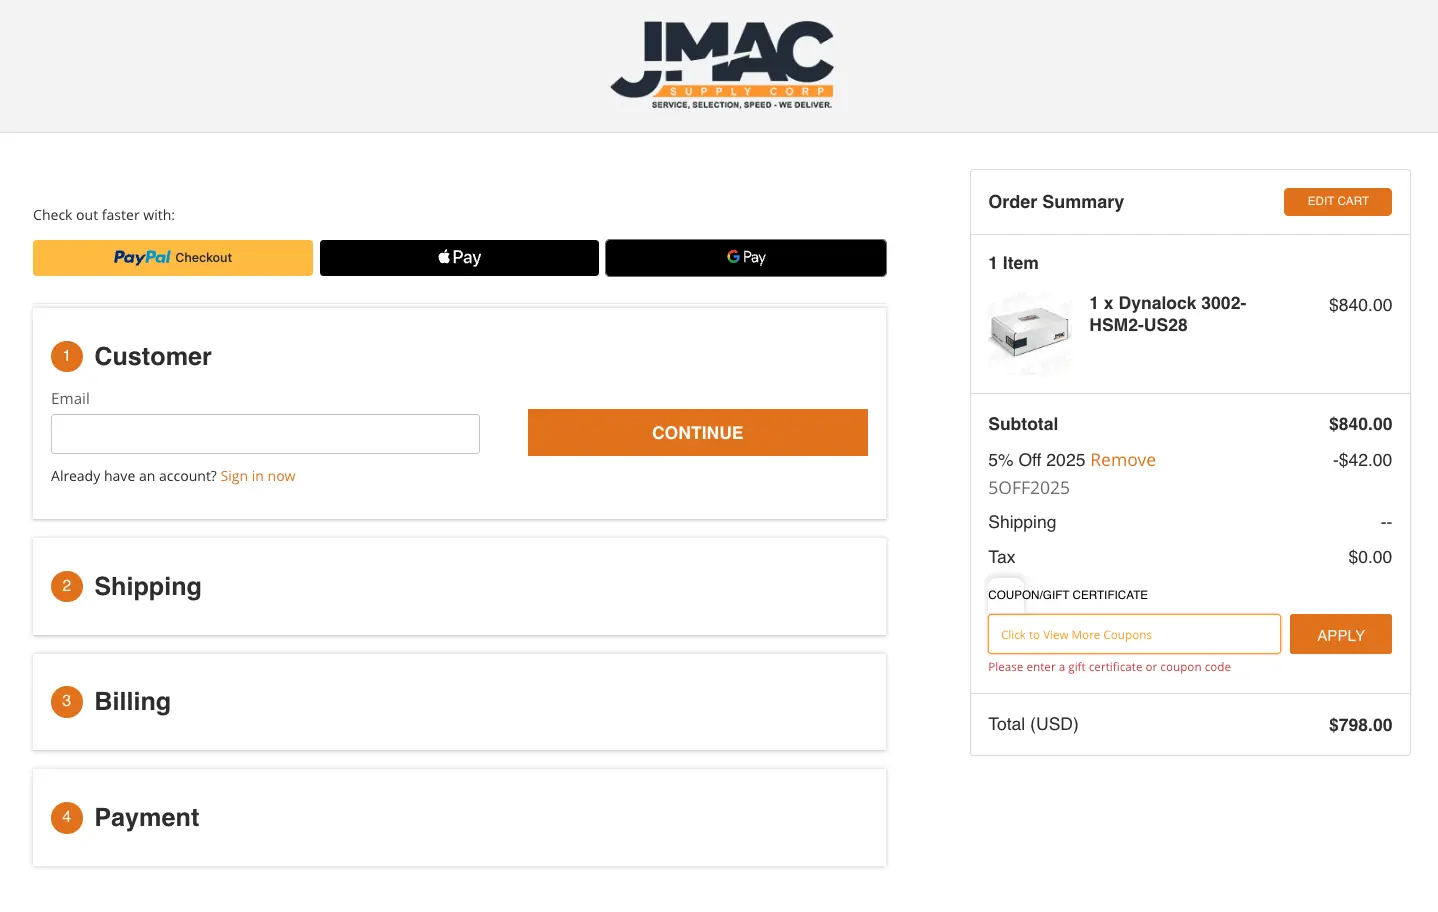Open the Sign in now link
The width and height of the screenshot is (1438, 912).
pyautogui.click(x=258, y=476)
